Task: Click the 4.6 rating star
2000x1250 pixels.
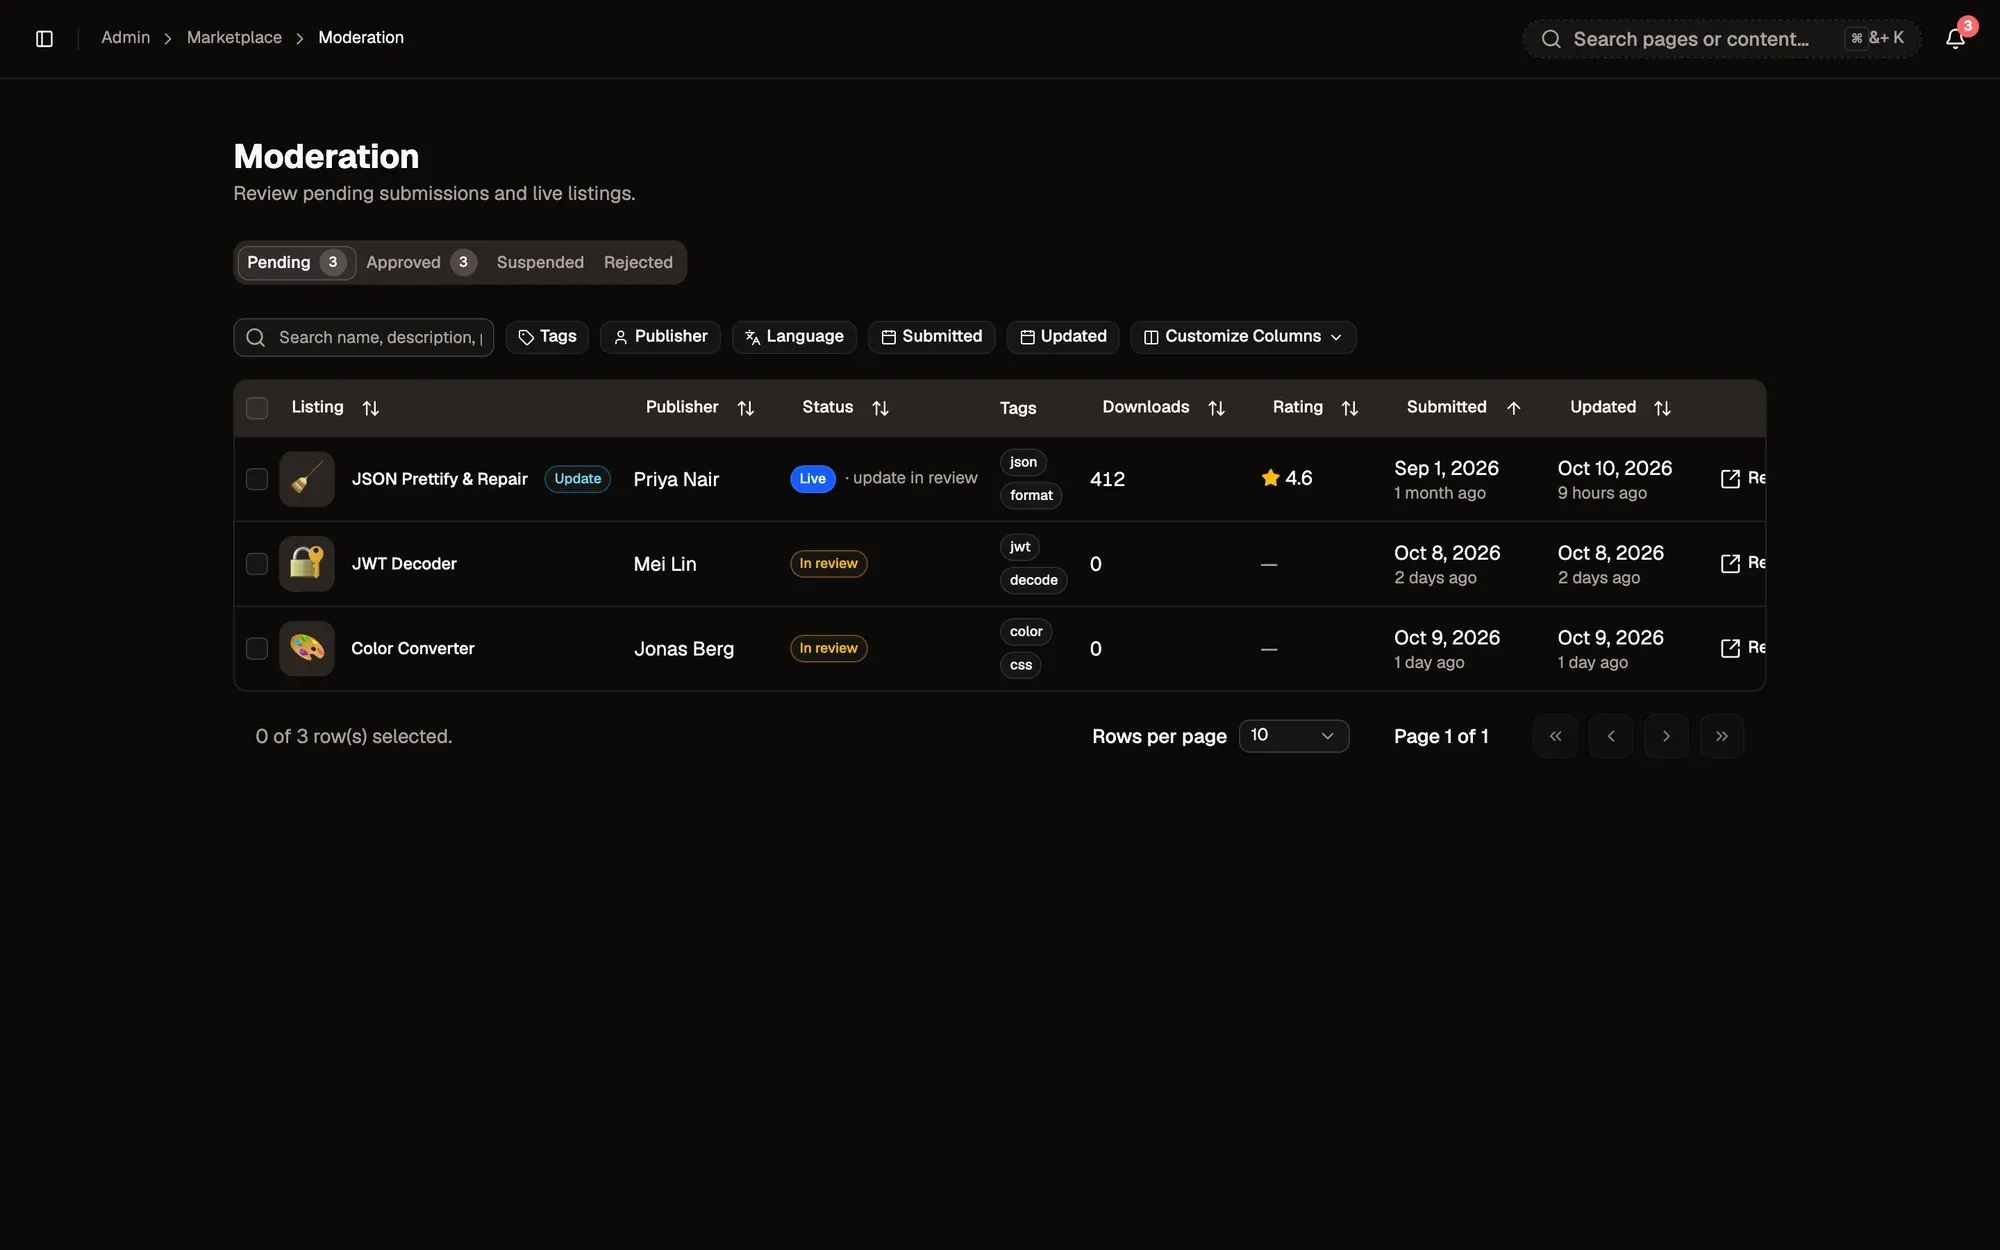Action: click(1271, 478)
